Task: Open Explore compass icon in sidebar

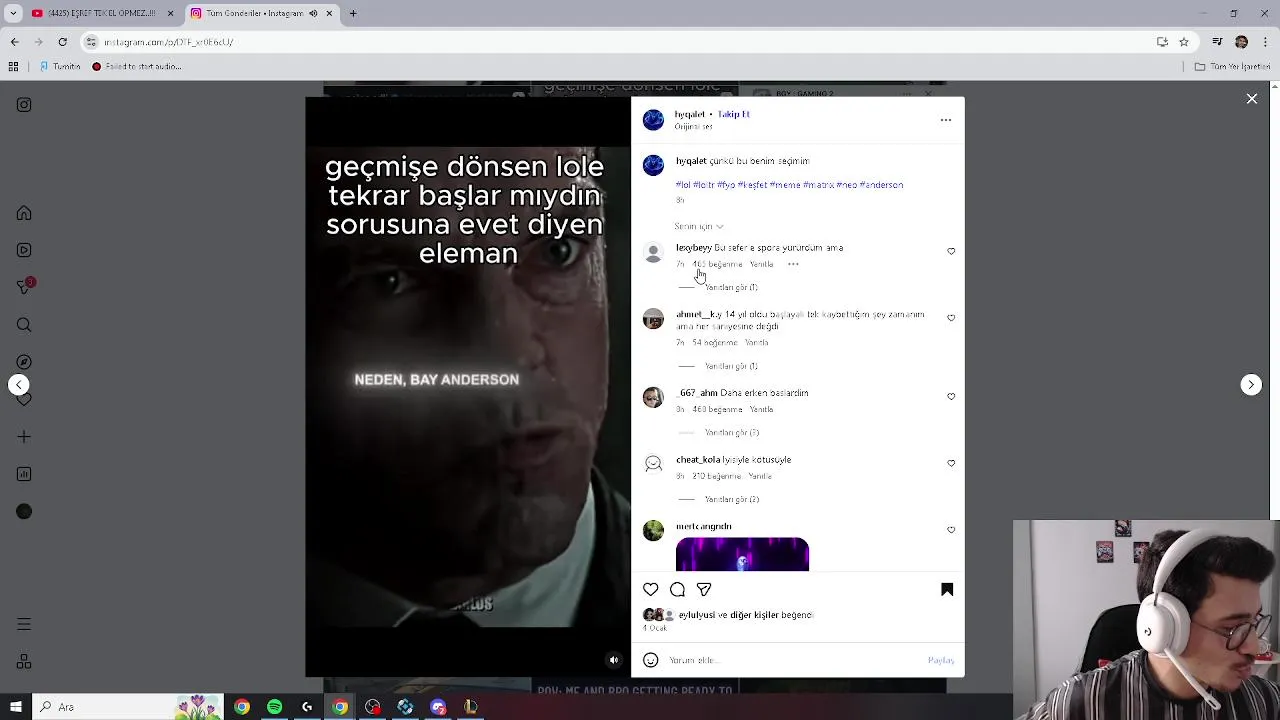Action: click(24, 362)
